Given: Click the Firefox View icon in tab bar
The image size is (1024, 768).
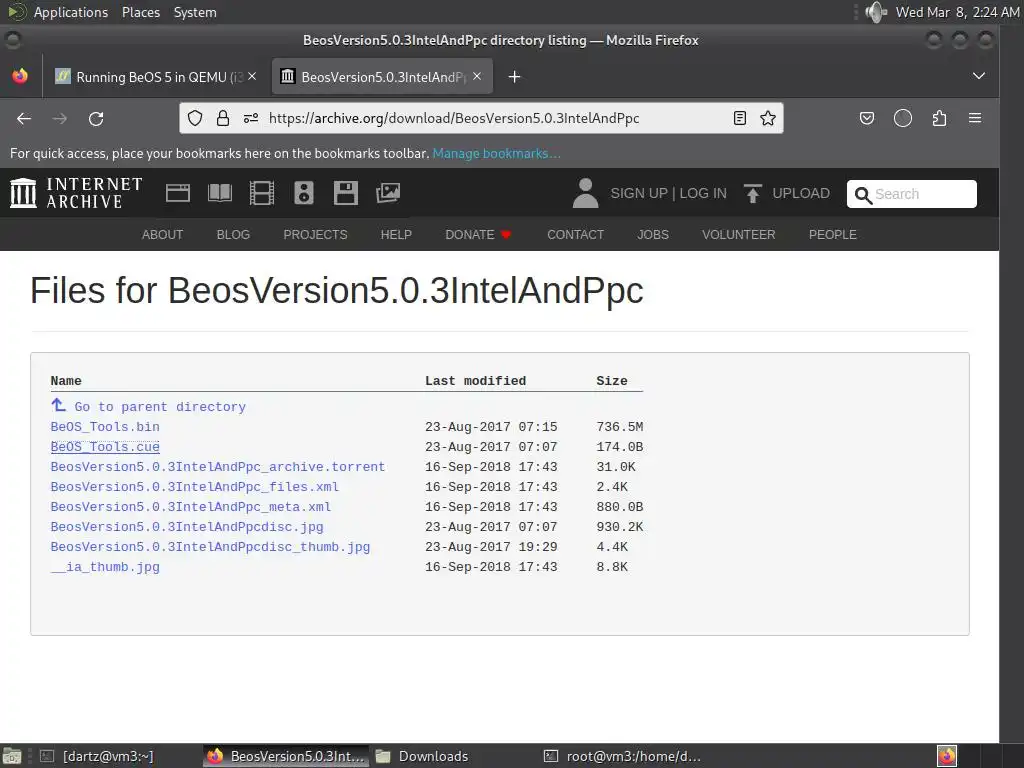Looking at the screenshot, I should pos(20,76).
